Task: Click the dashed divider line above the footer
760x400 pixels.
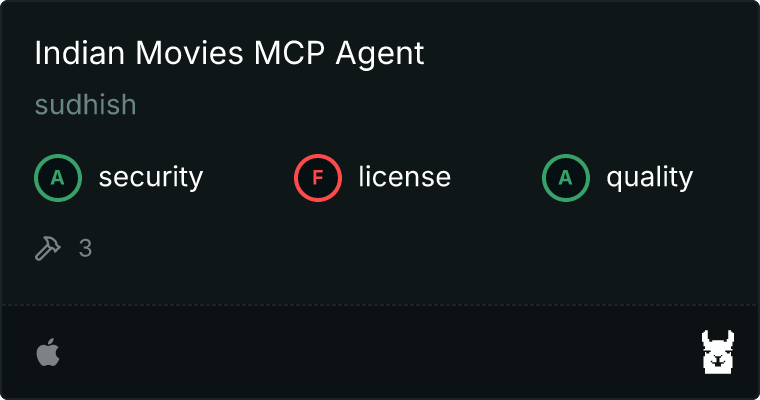Action: coord(380,305)
